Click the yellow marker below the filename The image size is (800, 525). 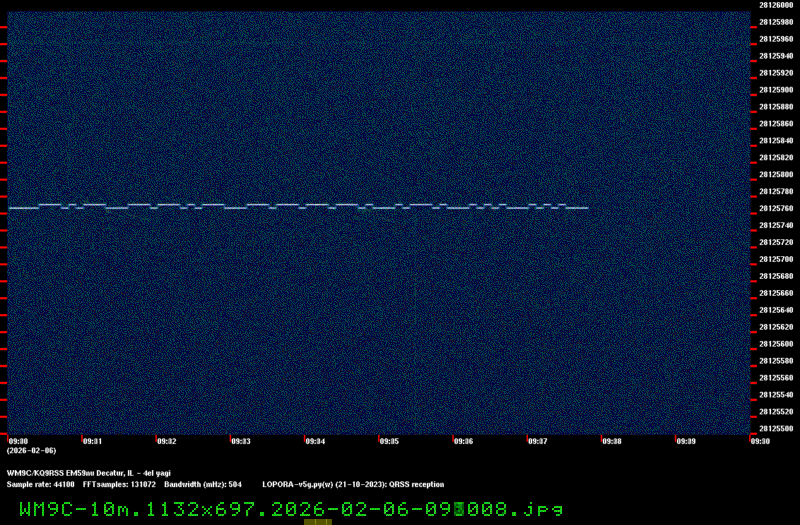point(318,521)
